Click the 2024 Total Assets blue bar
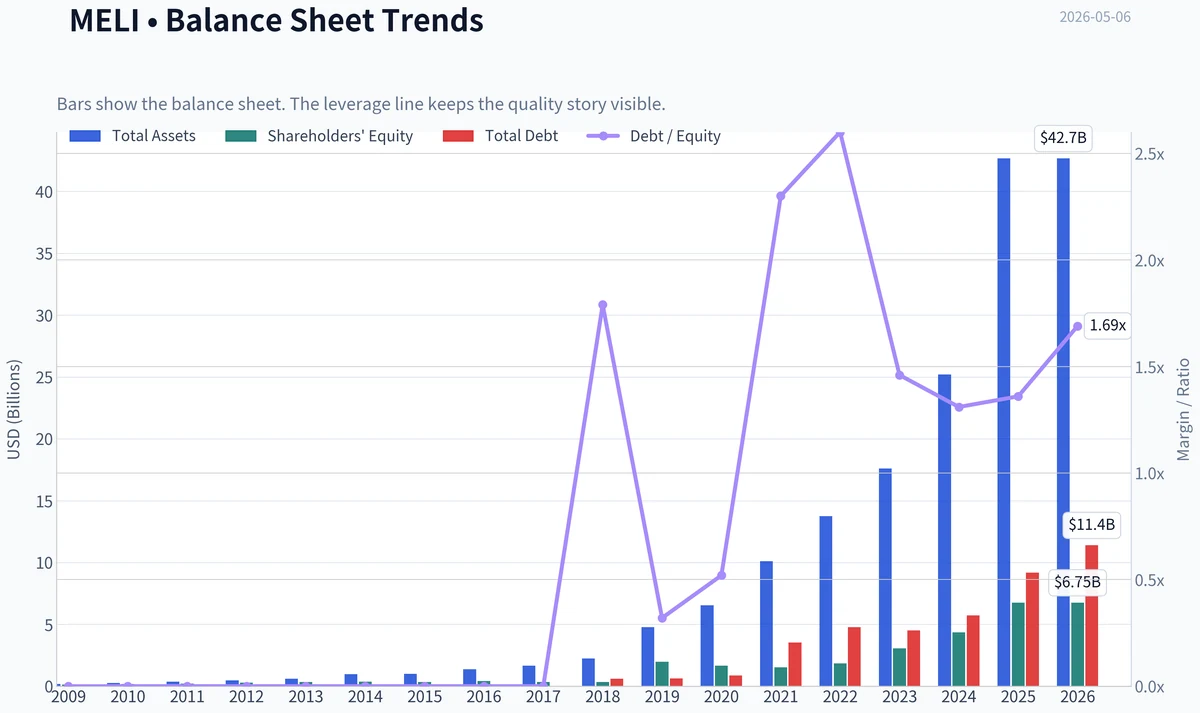The image size is (1200, 713). (944, 530)
